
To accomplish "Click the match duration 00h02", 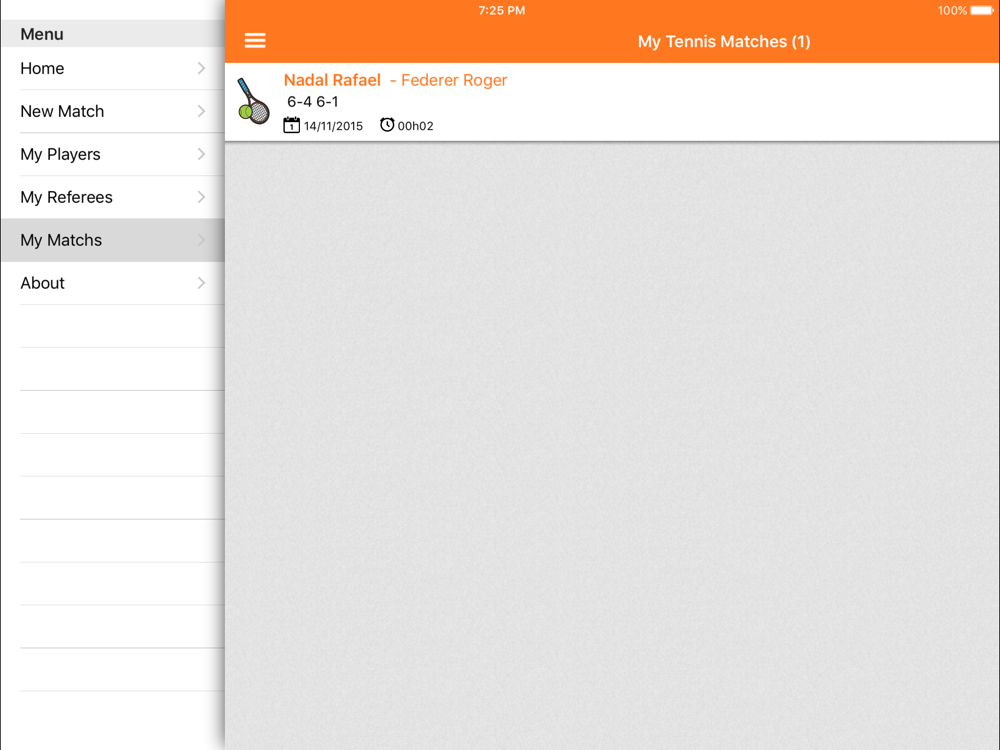I will point(415,126).
